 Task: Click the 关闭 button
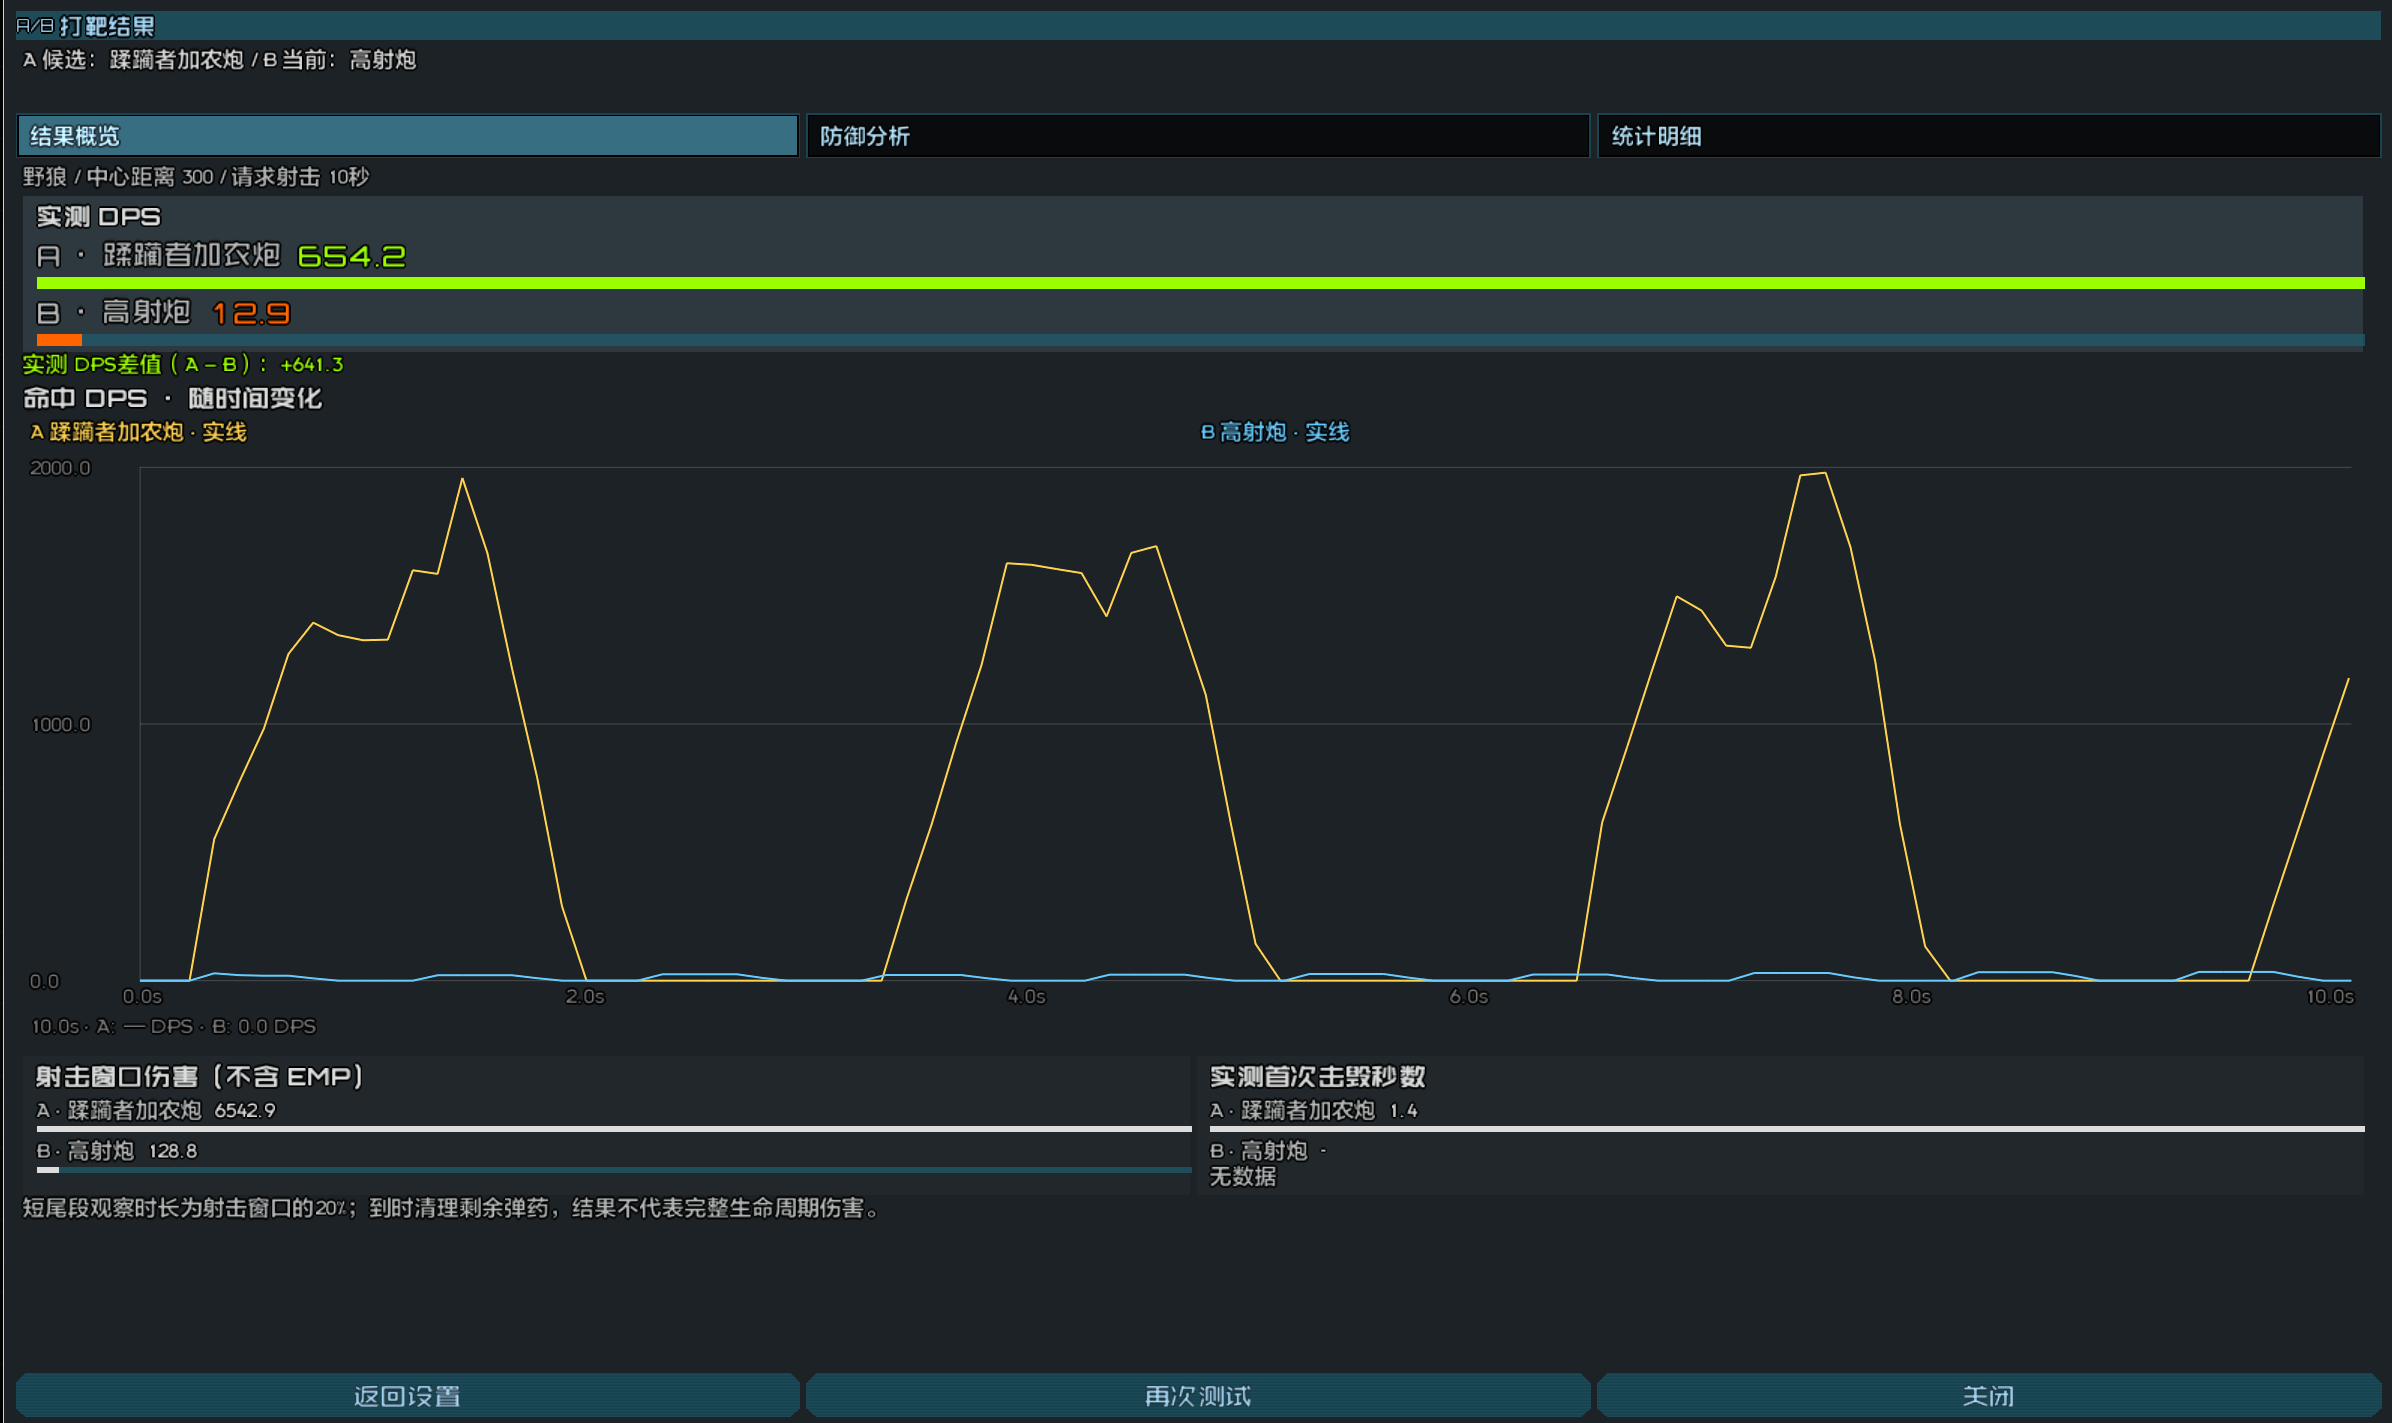pyautogui.click(x=1988, y=1395)
